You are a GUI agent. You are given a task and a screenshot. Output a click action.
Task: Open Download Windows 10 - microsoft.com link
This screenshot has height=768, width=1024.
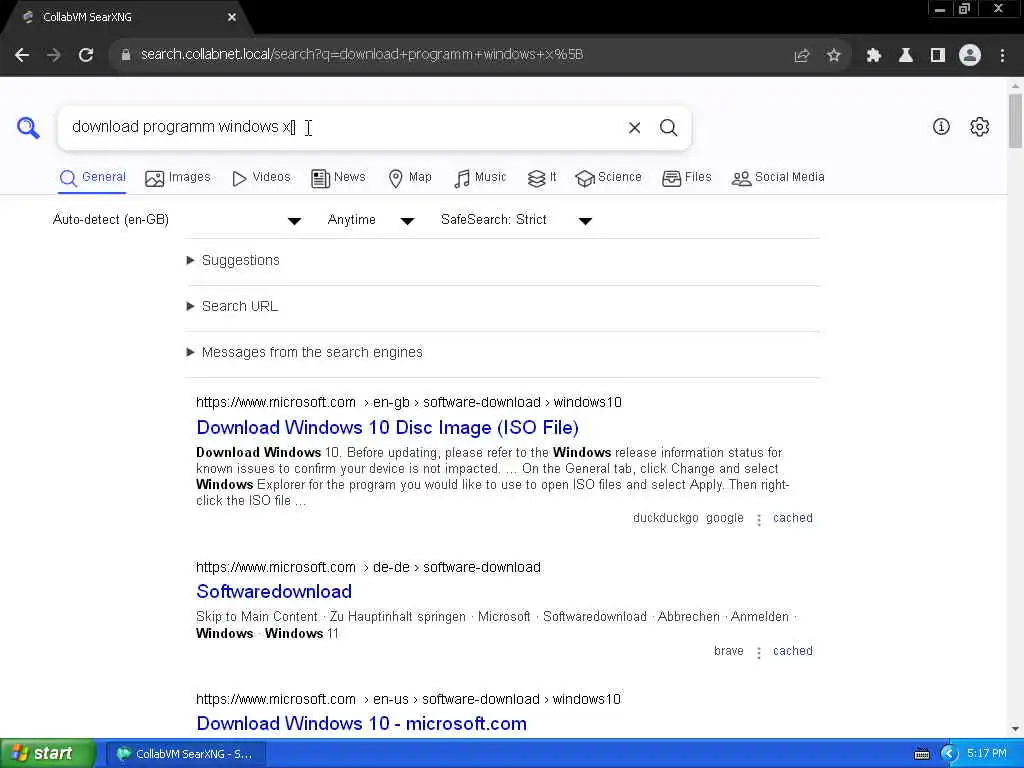tap(361, 724)
